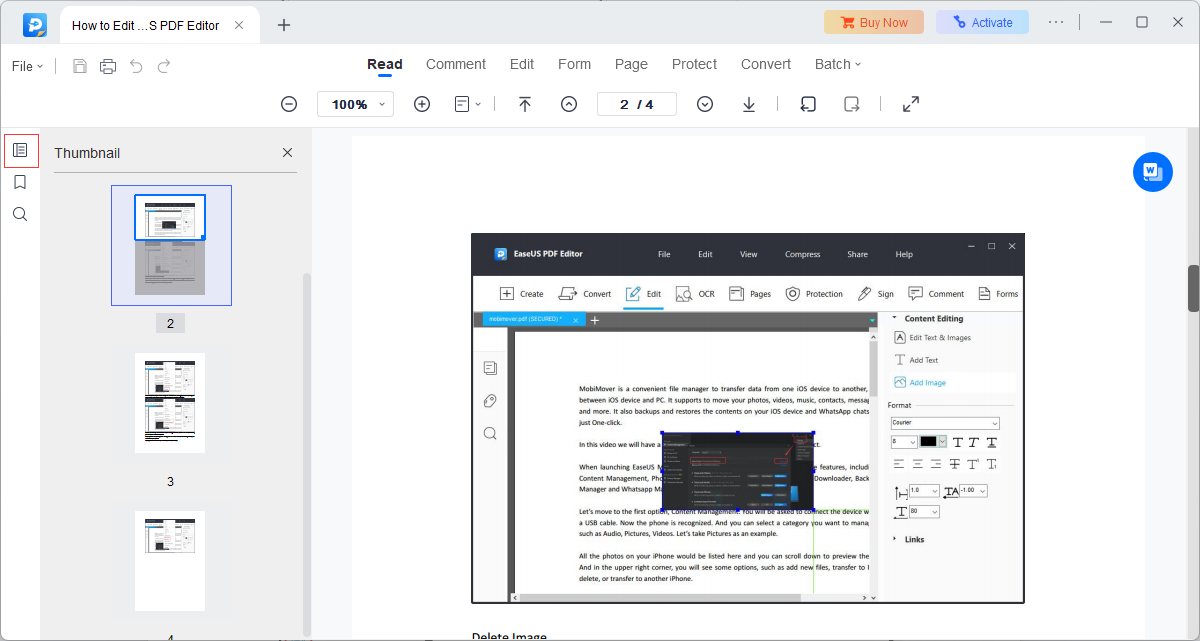Jump to first page icon
This screenshot has height=641, width=1200.
pyautogui.click(x=525, y=104)
